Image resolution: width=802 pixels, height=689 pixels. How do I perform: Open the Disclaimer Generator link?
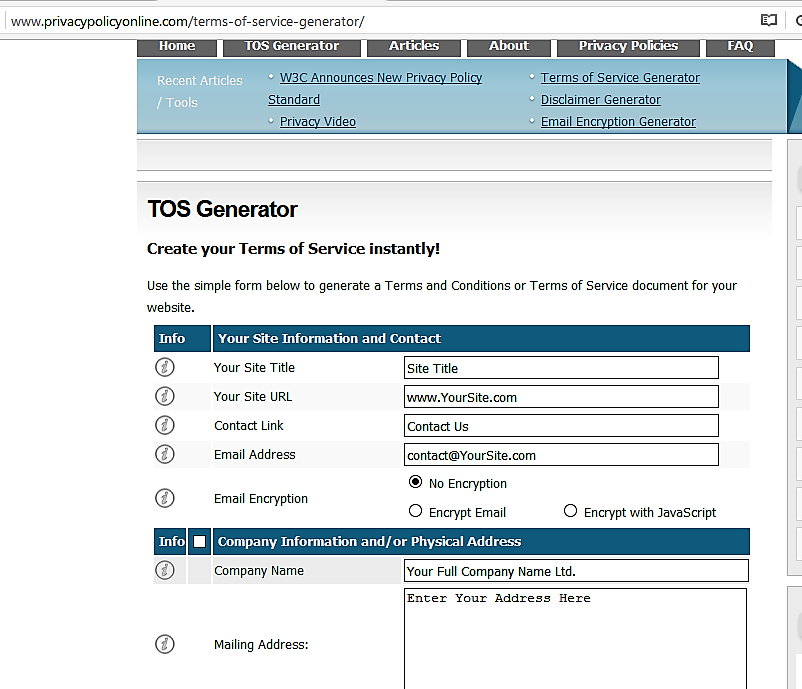[x=600, y=99]
